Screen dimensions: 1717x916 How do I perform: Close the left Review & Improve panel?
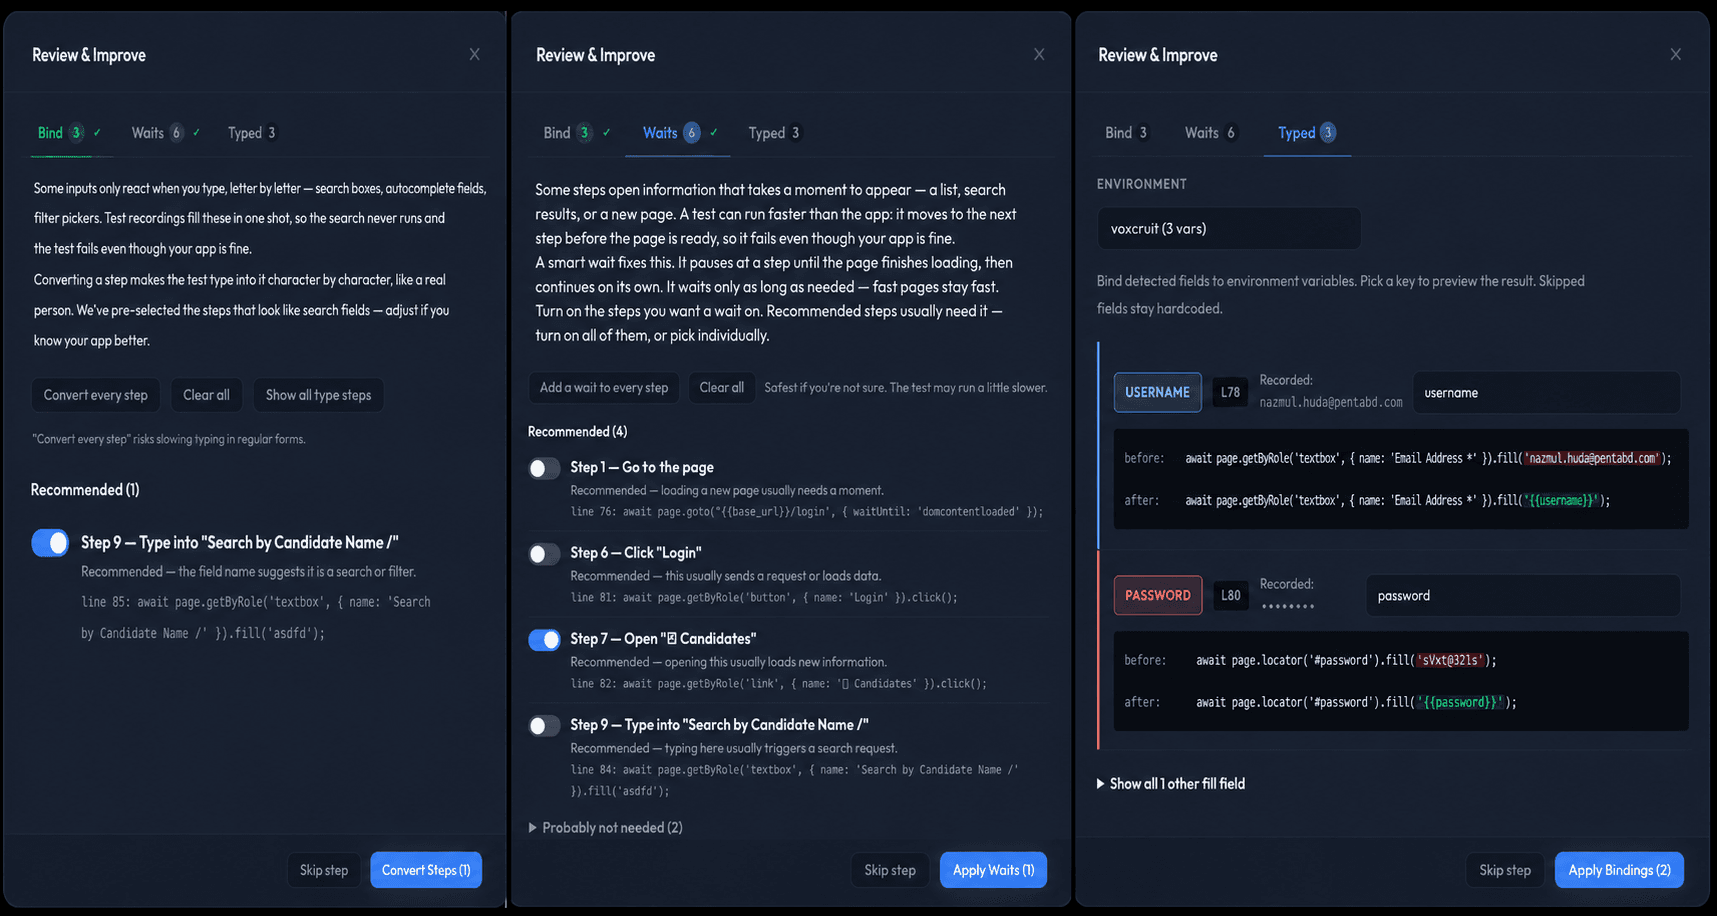474,54
